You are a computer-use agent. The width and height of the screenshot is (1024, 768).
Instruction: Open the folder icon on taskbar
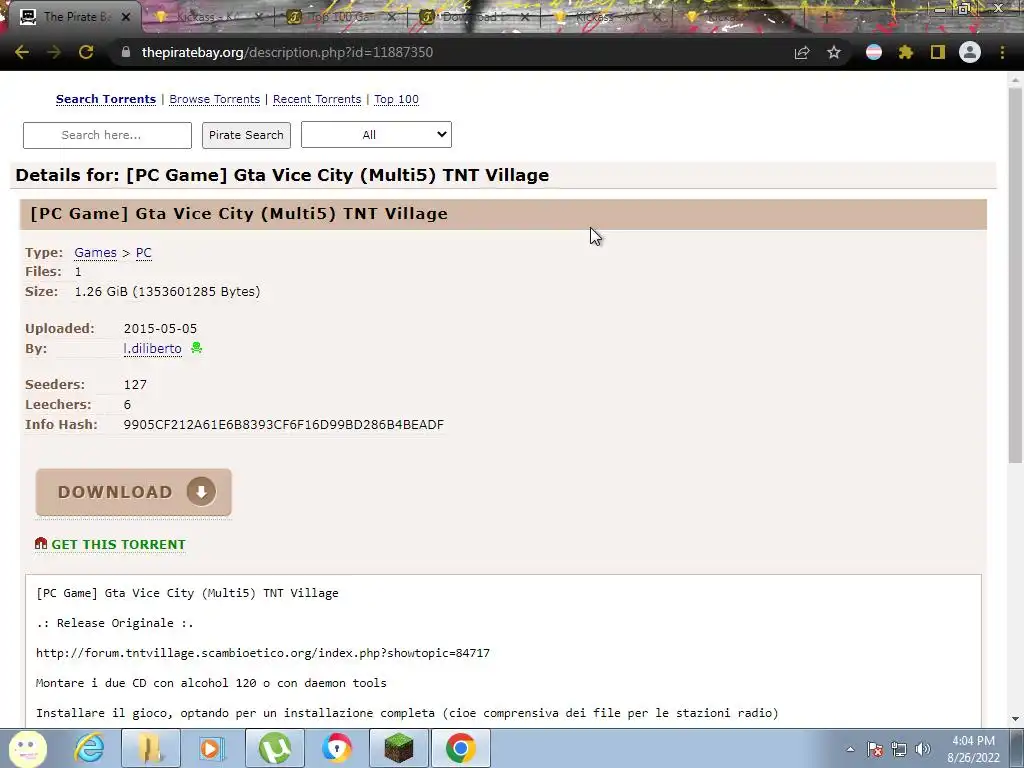(150, 748)
